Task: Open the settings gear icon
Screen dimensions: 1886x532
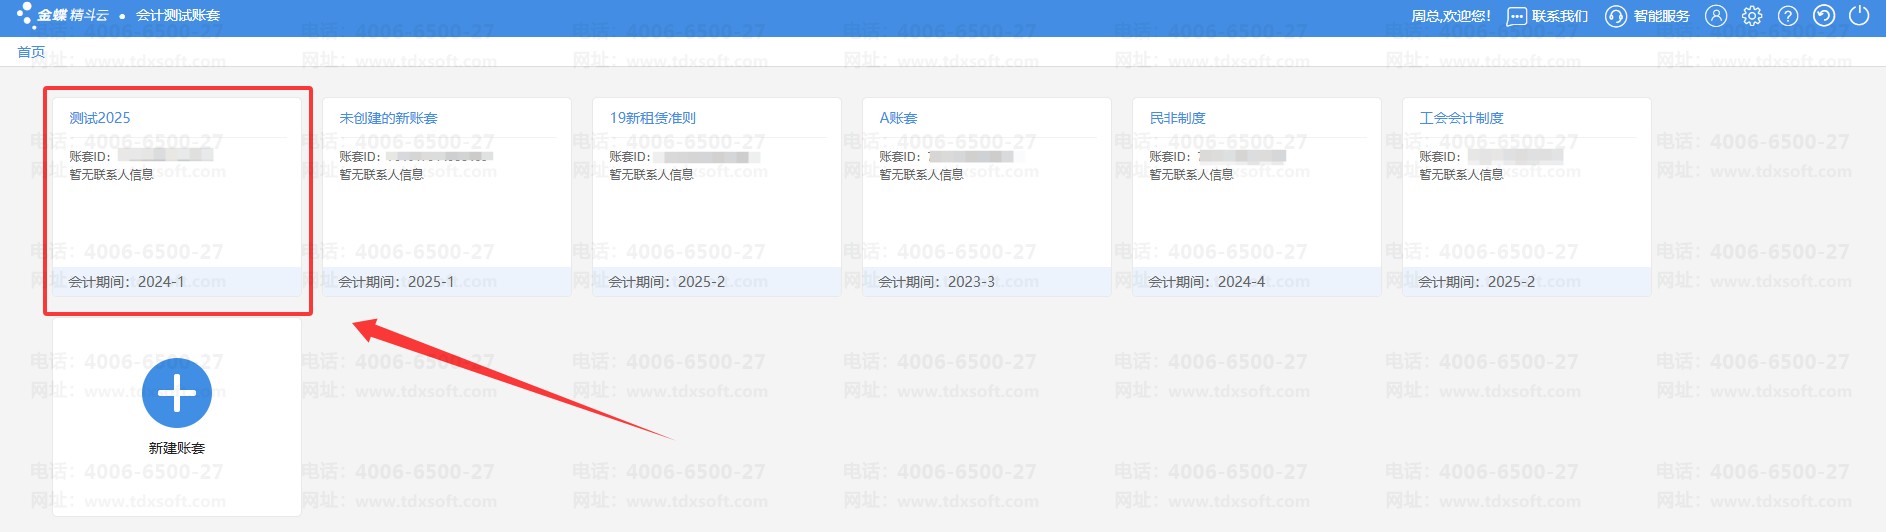Action: [1752, 16]
